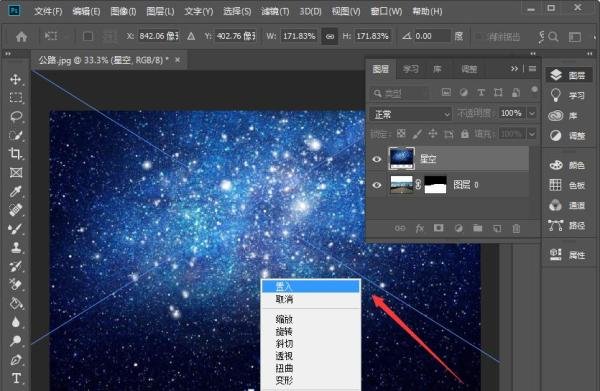Select the Clone Stamp tool

(x=16, y=248)
